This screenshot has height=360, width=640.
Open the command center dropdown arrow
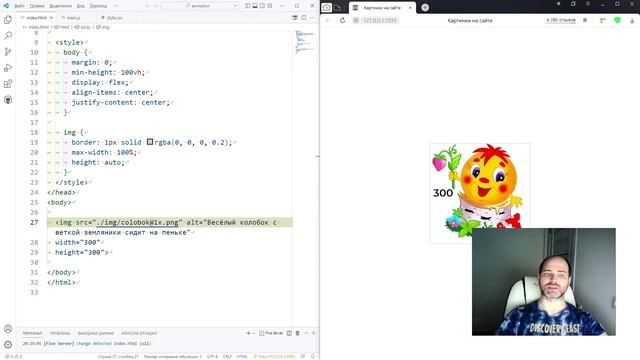(x=235, y=6)
